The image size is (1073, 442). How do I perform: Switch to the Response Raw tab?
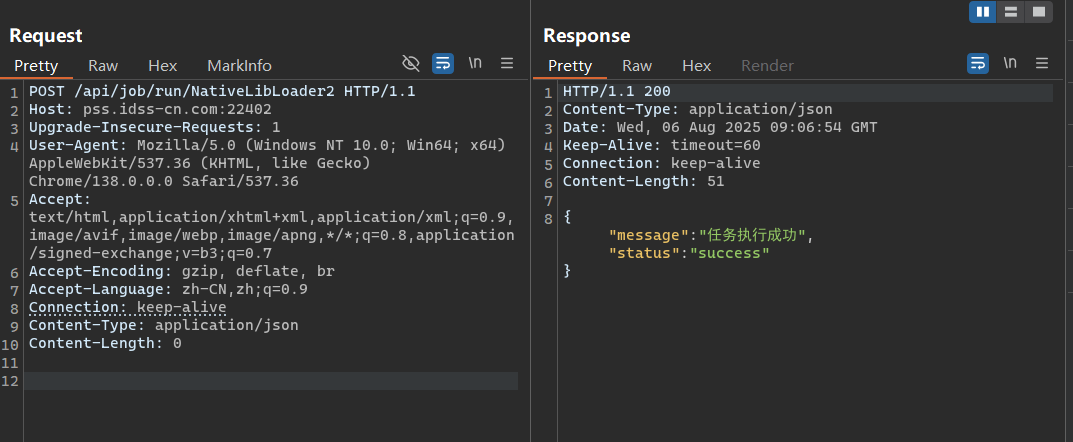(637, 66)
